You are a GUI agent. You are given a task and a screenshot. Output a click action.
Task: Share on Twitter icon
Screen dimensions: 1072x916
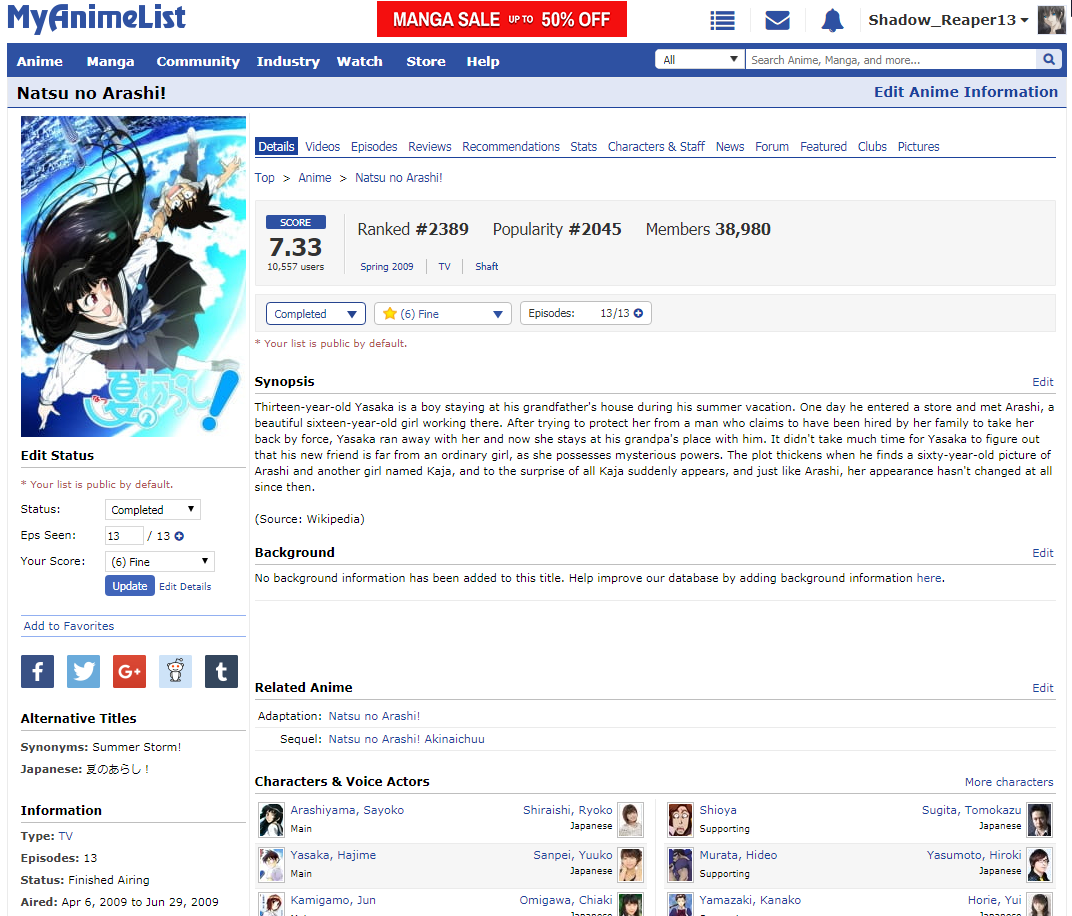tap(83, 672)
